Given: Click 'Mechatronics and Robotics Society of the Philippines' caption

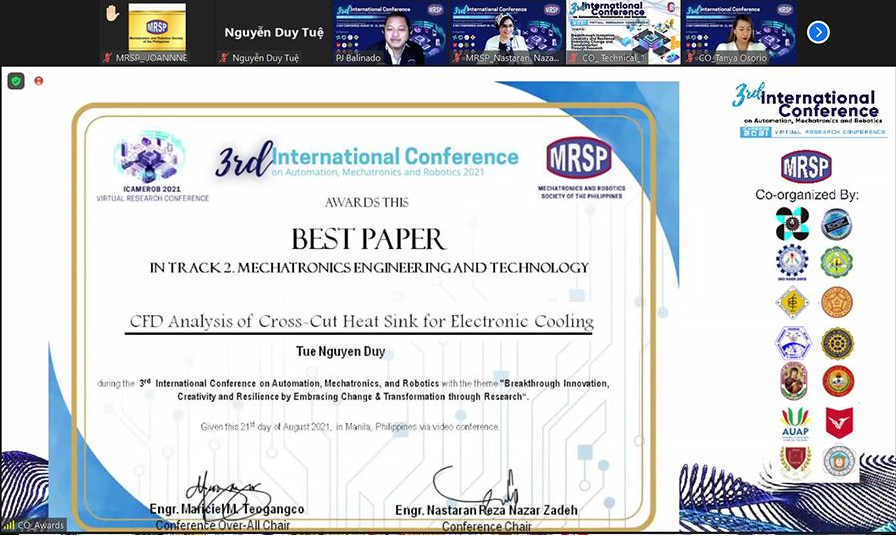Looking at the screenshot, I should tap(582, 192).
